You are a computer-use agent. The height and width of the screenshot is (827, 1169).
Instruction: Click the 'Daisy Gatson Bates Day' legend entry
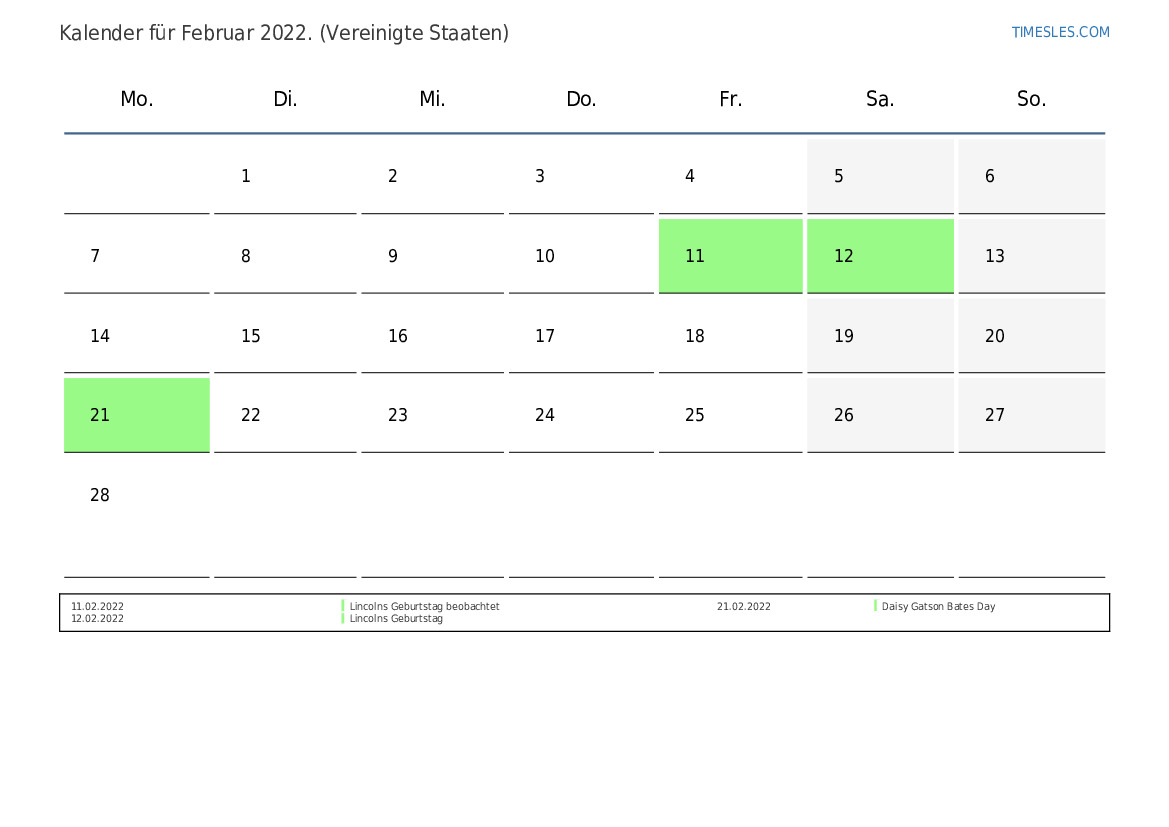tap(938, 606)
